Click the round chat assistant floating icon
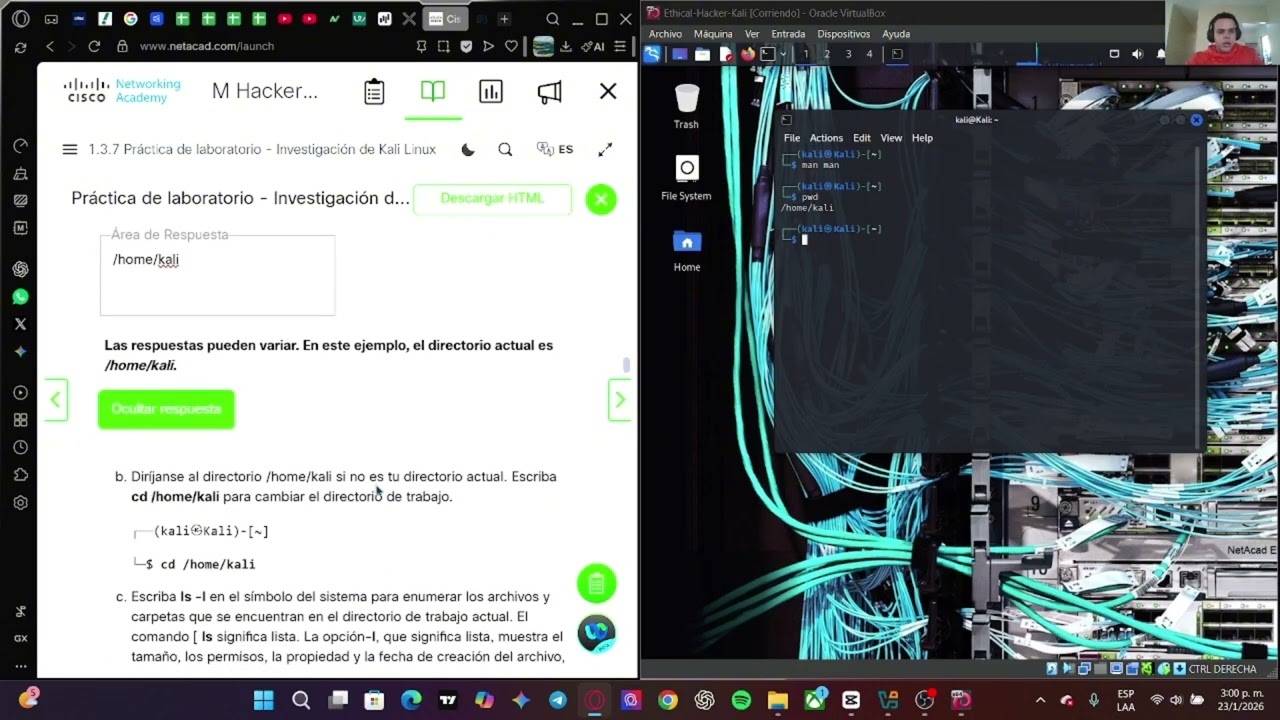The image size is (1280, 720). tap(597, 633)
